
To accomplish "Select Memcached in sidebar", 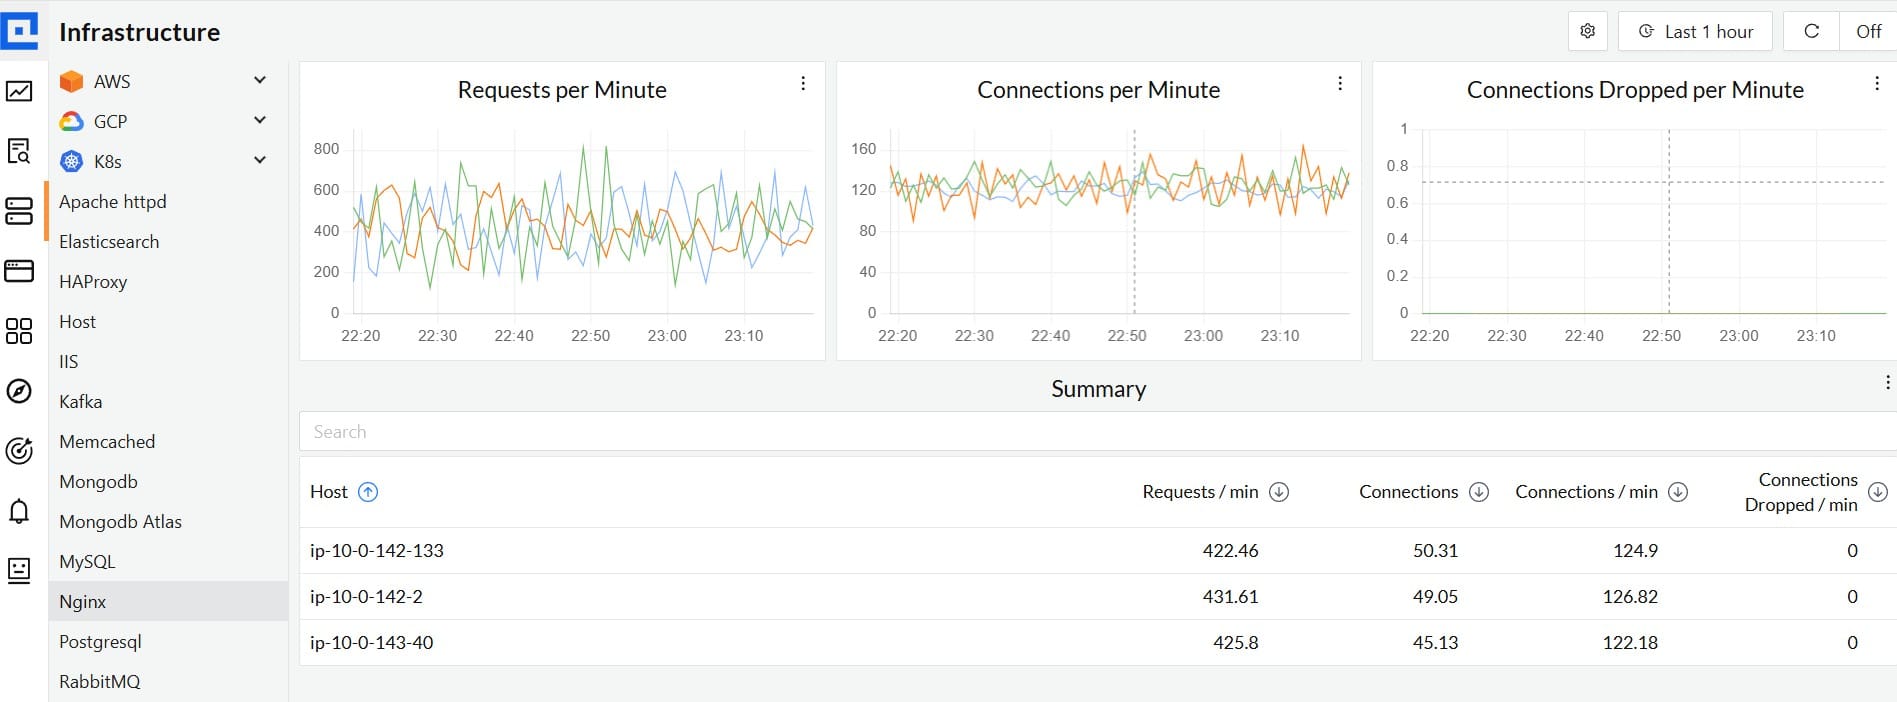I will (x=167, y=441).
